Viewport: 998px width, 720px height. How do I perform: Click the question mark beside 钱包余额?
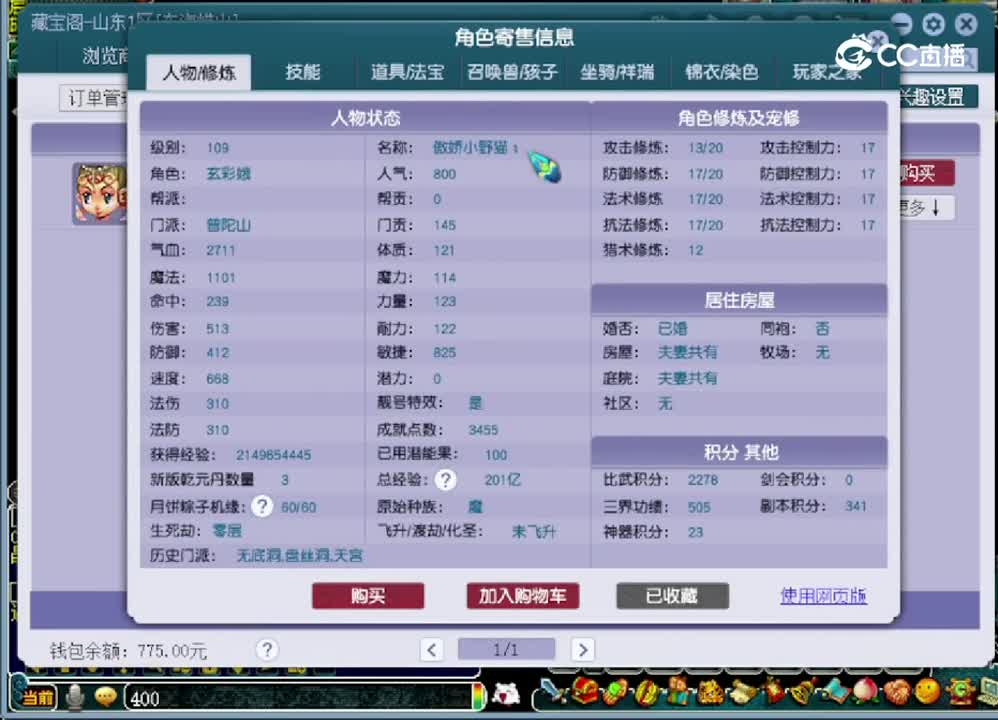point(266,650)
